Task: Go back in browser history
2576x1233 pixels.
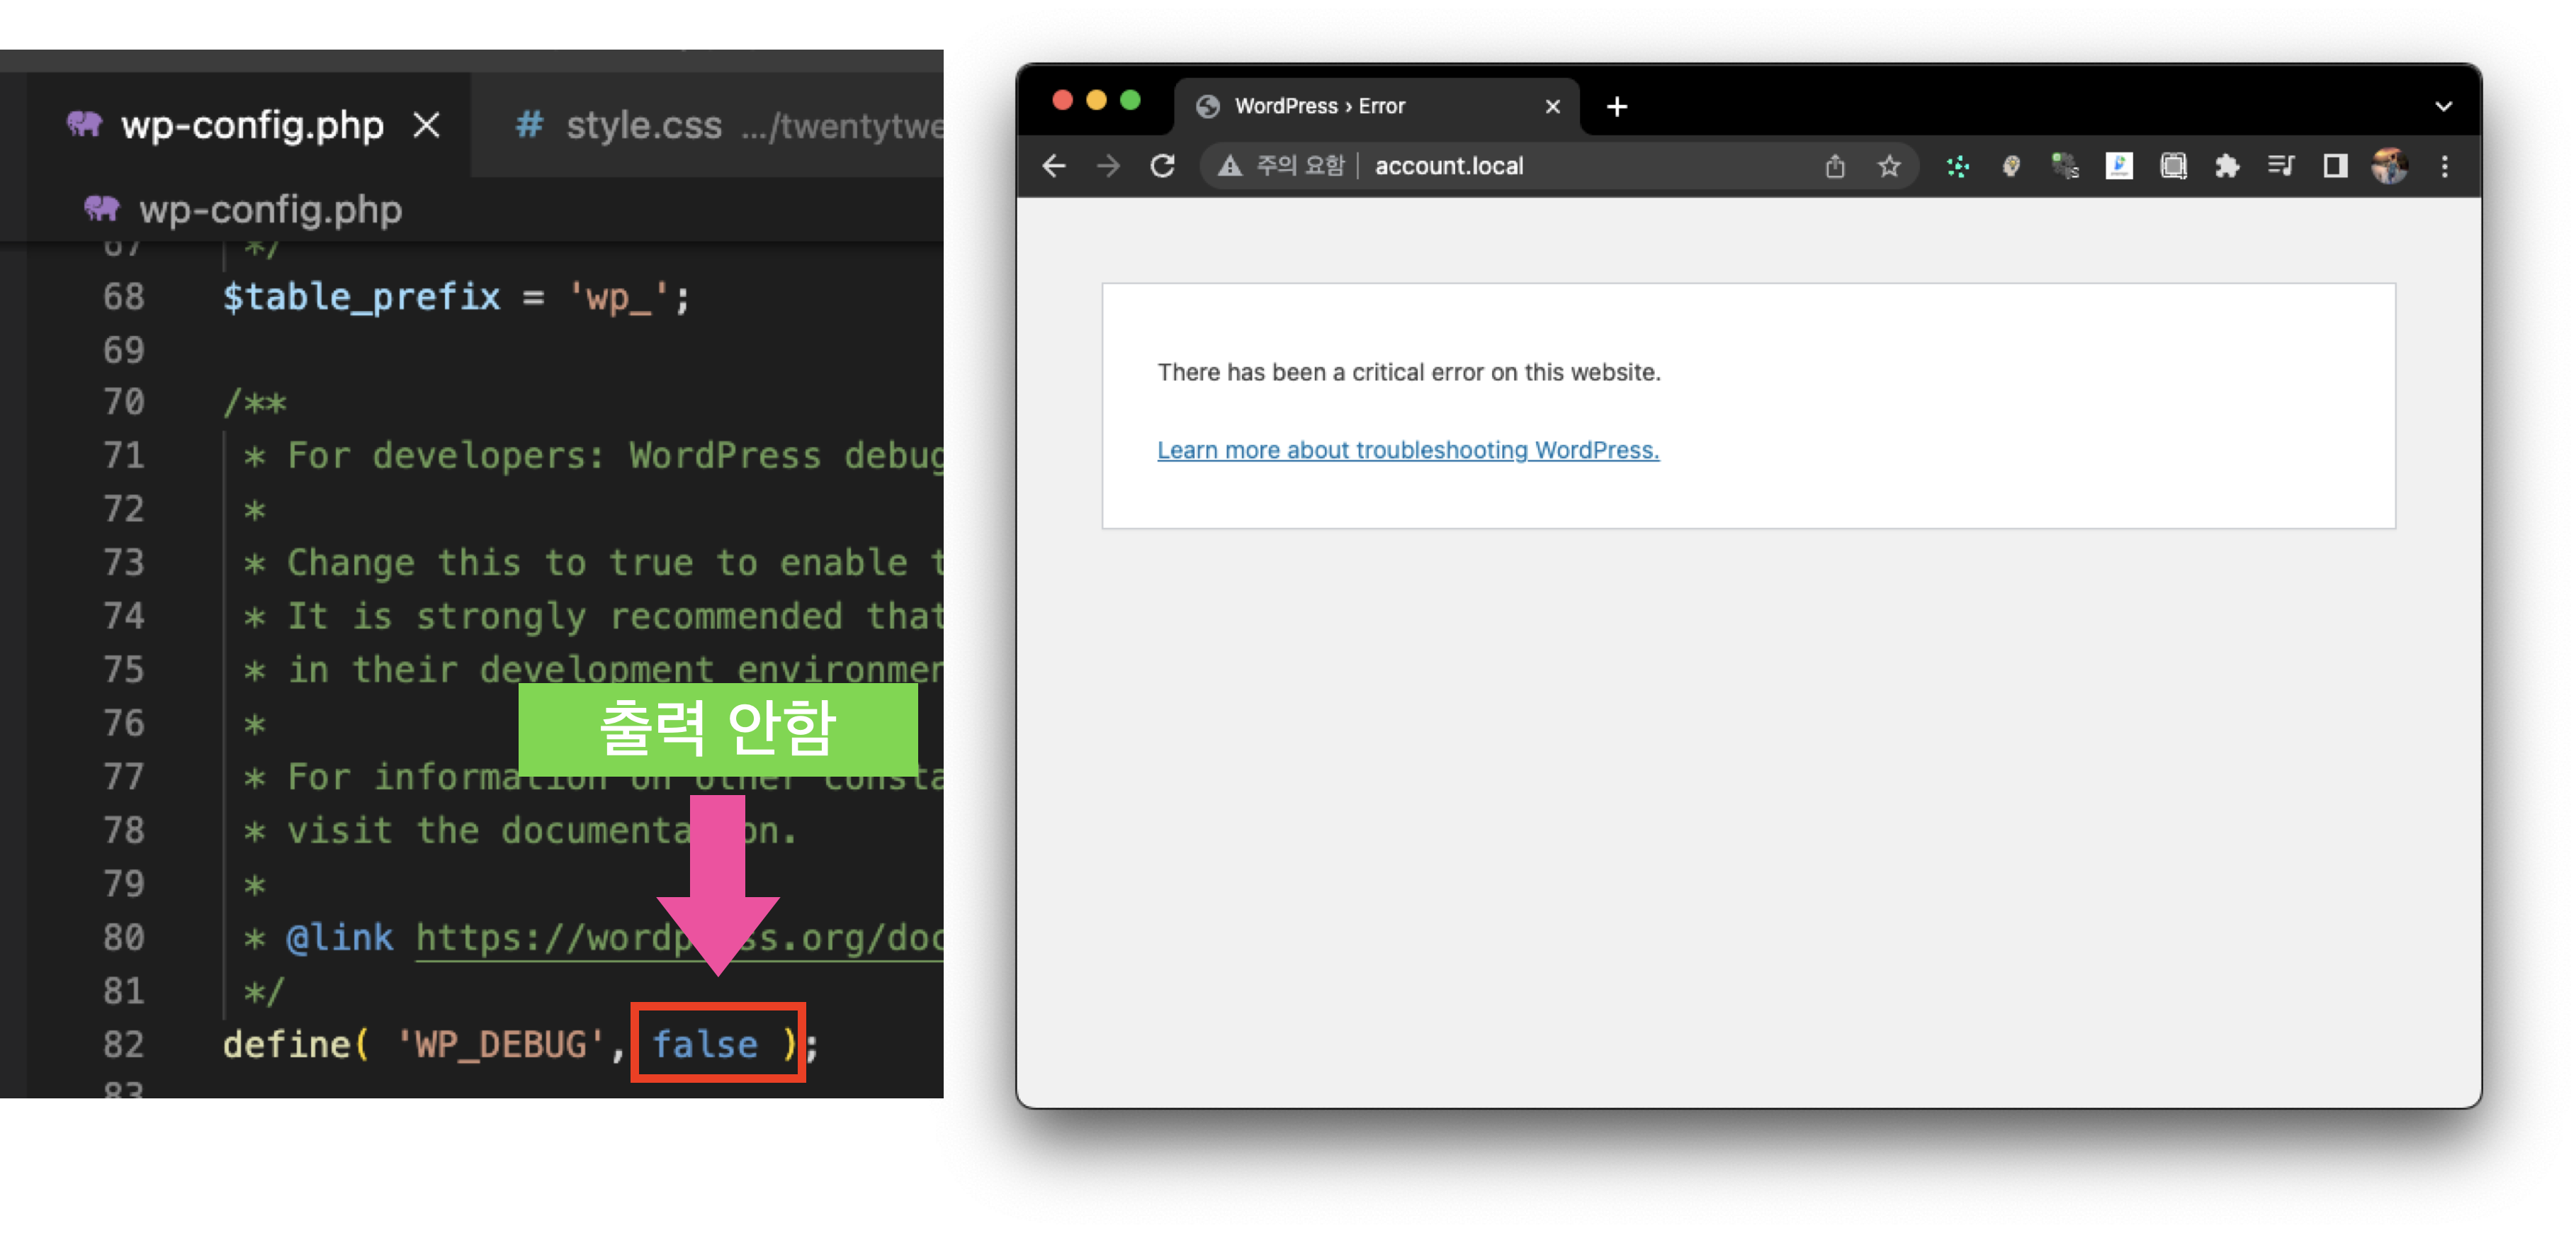Action: point(1054,166)
